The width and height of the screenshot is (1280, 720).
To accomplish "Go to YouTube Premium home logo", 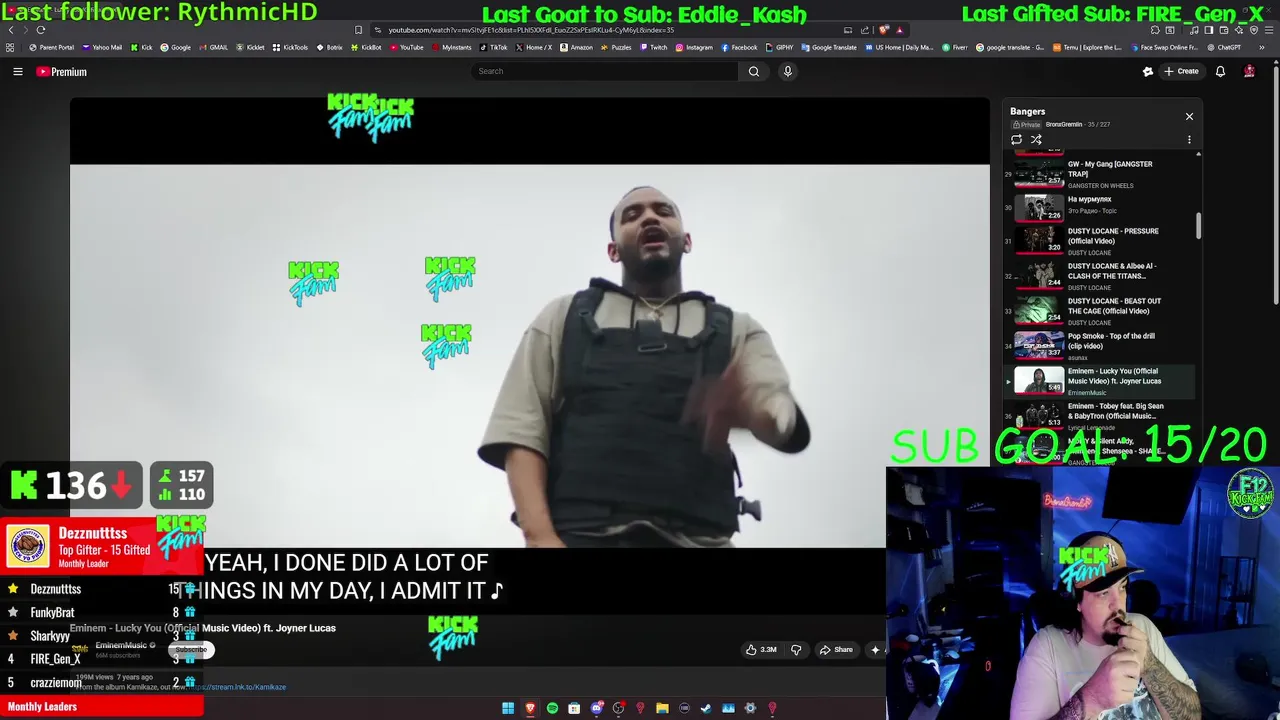I will click(x=62, y=71).
